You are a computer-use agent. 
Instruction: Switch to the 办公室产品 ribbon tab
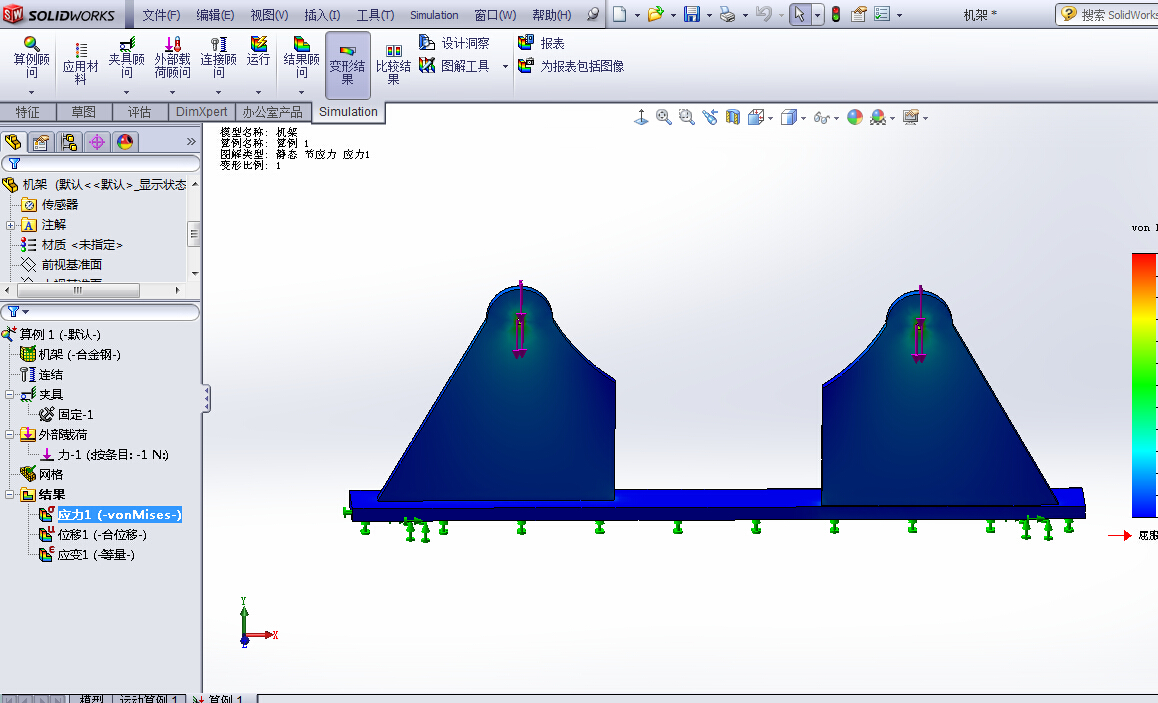tap(273, 112)
